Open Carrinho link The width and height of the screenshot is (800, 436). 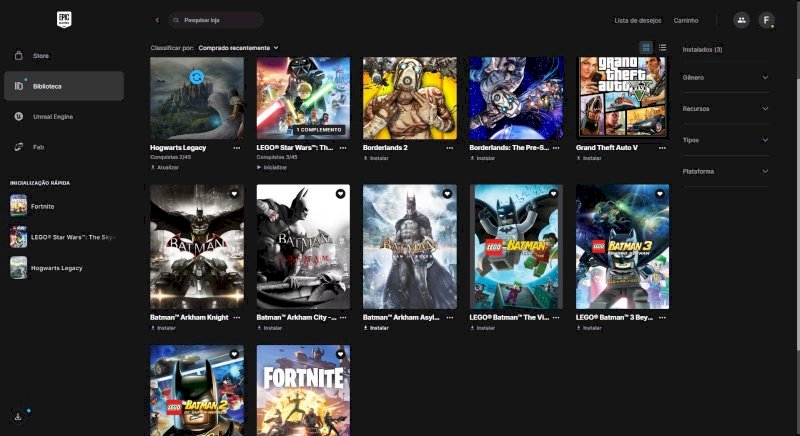(x=686, y=20)
